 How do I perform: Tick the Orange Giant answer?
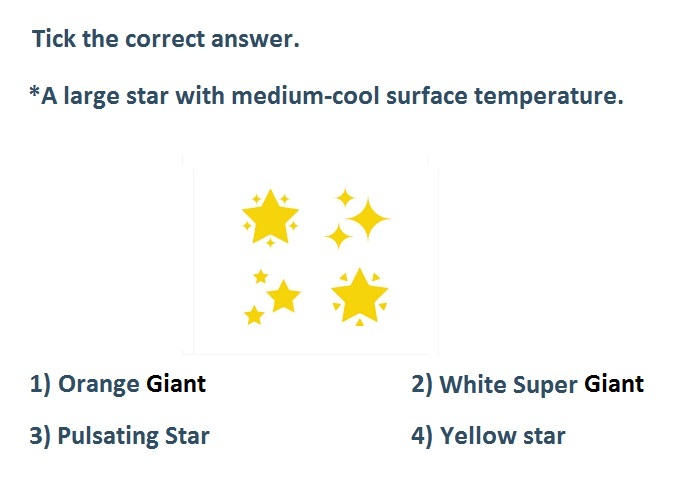coord(118,384)
